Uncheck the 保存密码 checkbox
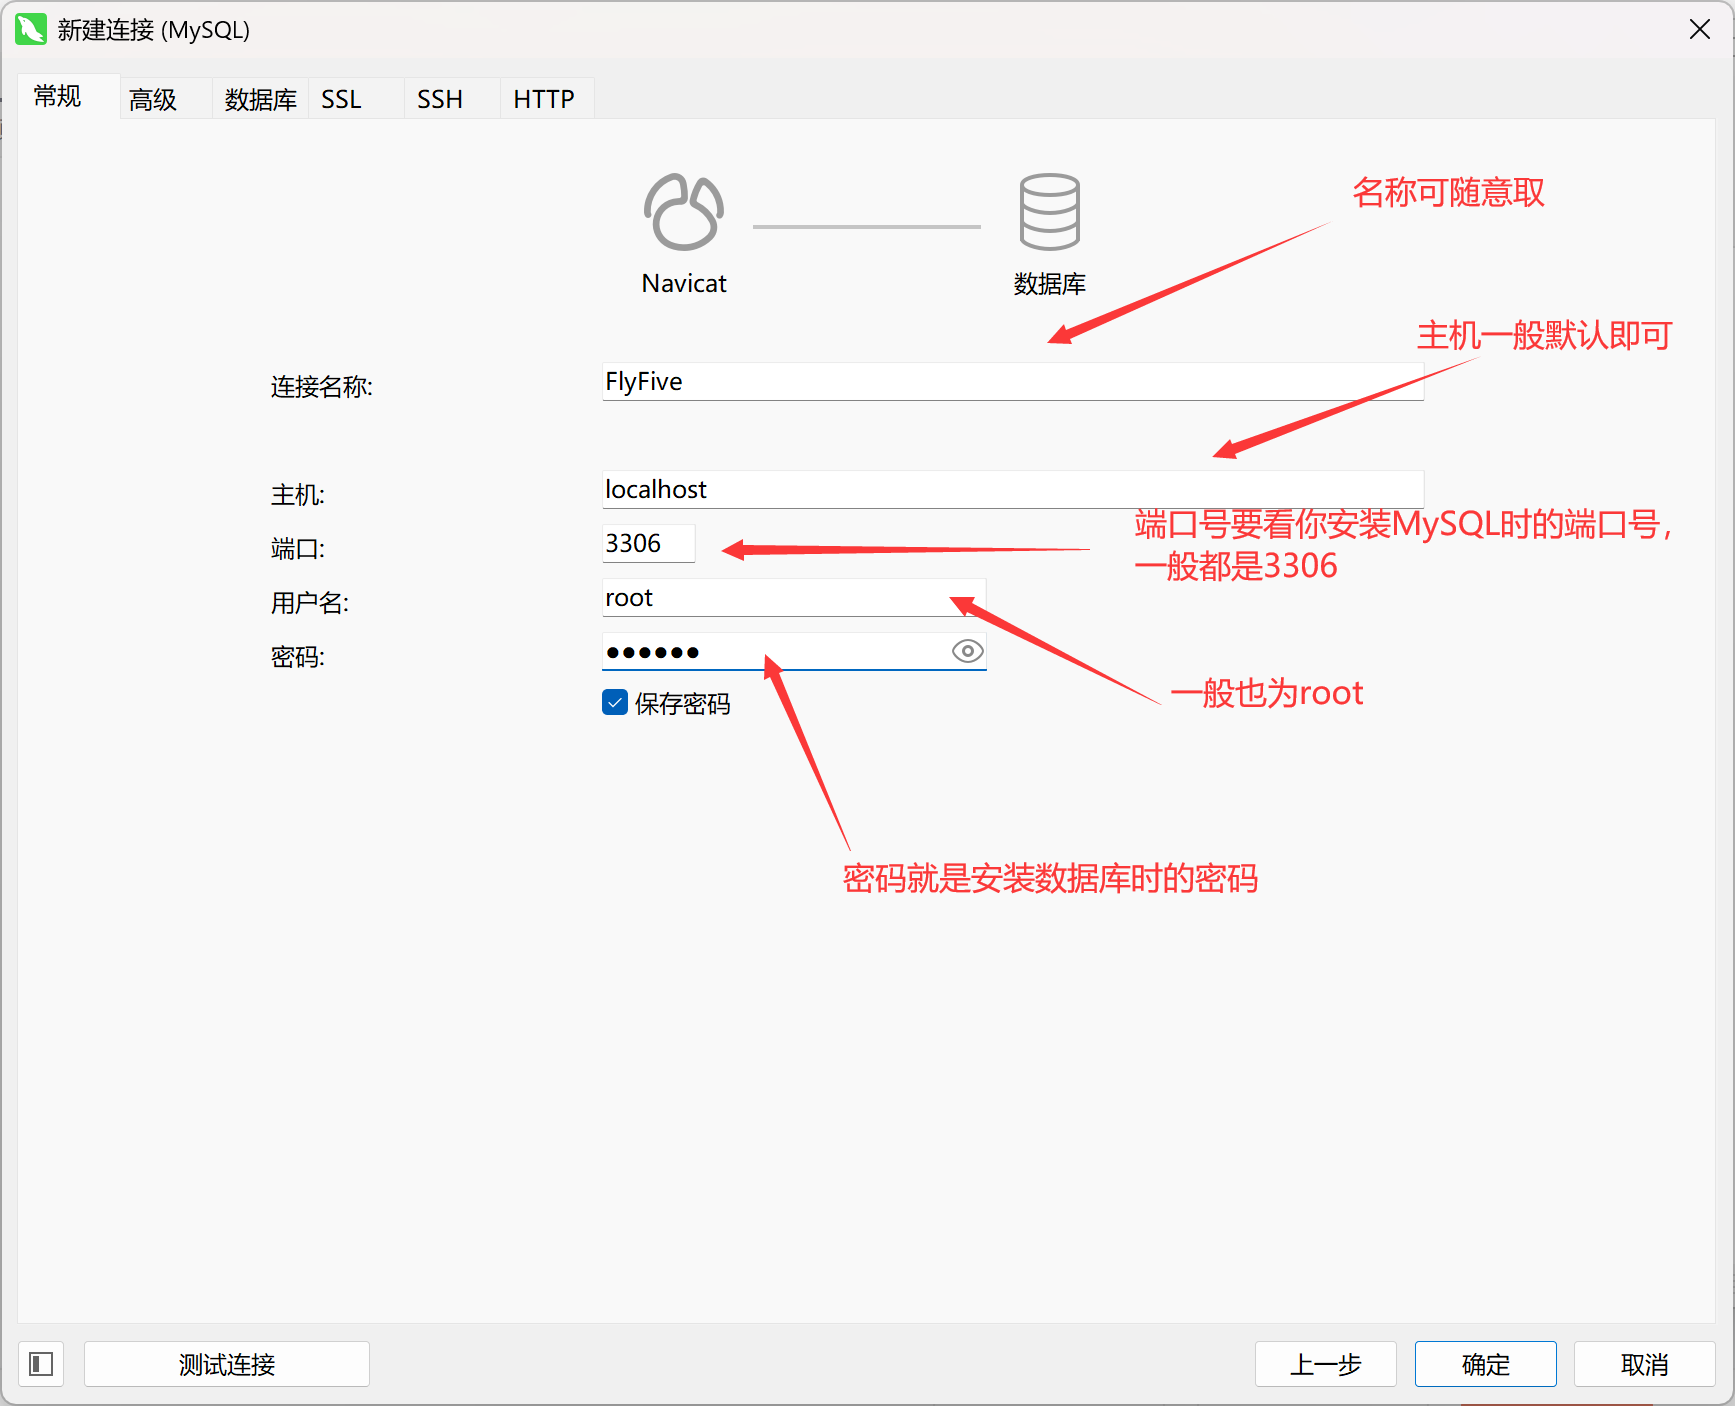The height and width of the screenshot is (1406, 1735). click(x=615, y=703)
